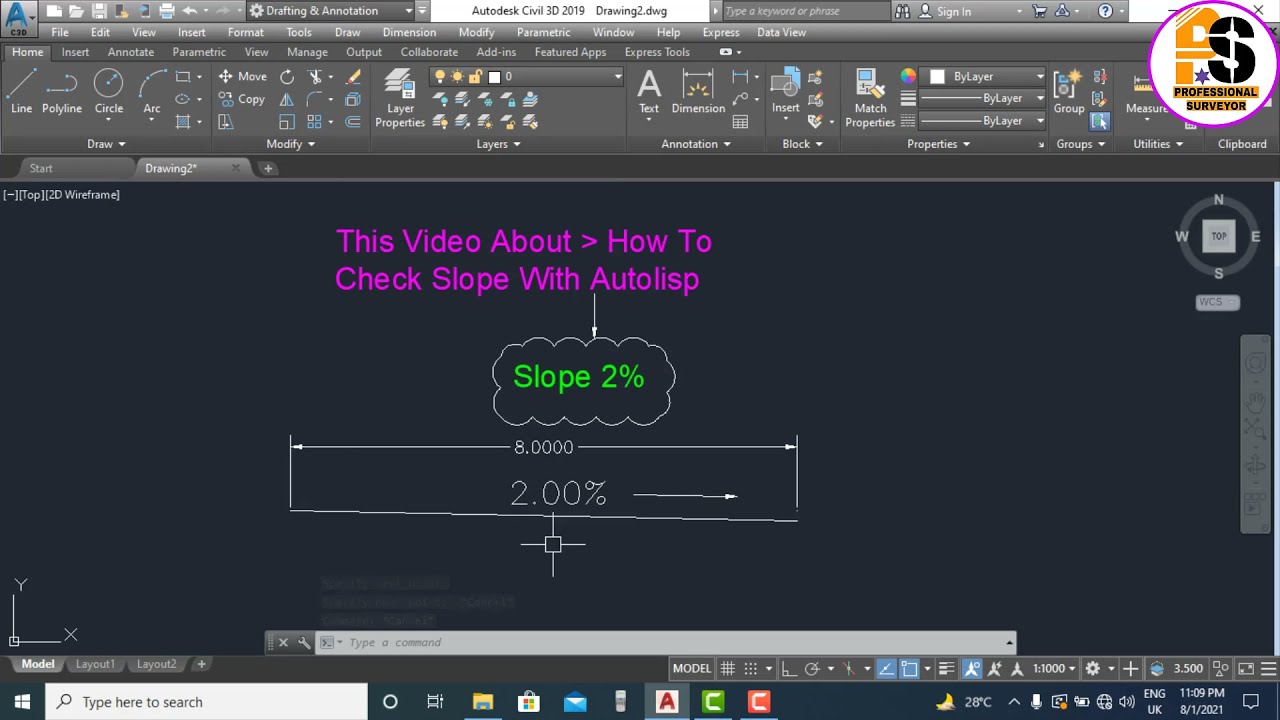Open the Express menu

click(x=720, y=32)
